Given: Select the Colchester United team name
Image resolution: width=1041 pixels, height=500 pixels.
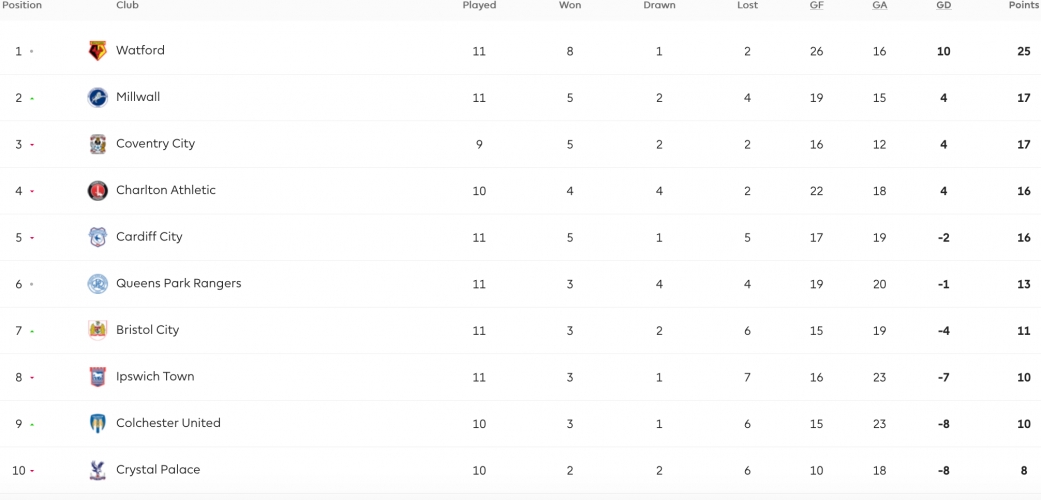Looking at the screenshot, I should point(168,423).
